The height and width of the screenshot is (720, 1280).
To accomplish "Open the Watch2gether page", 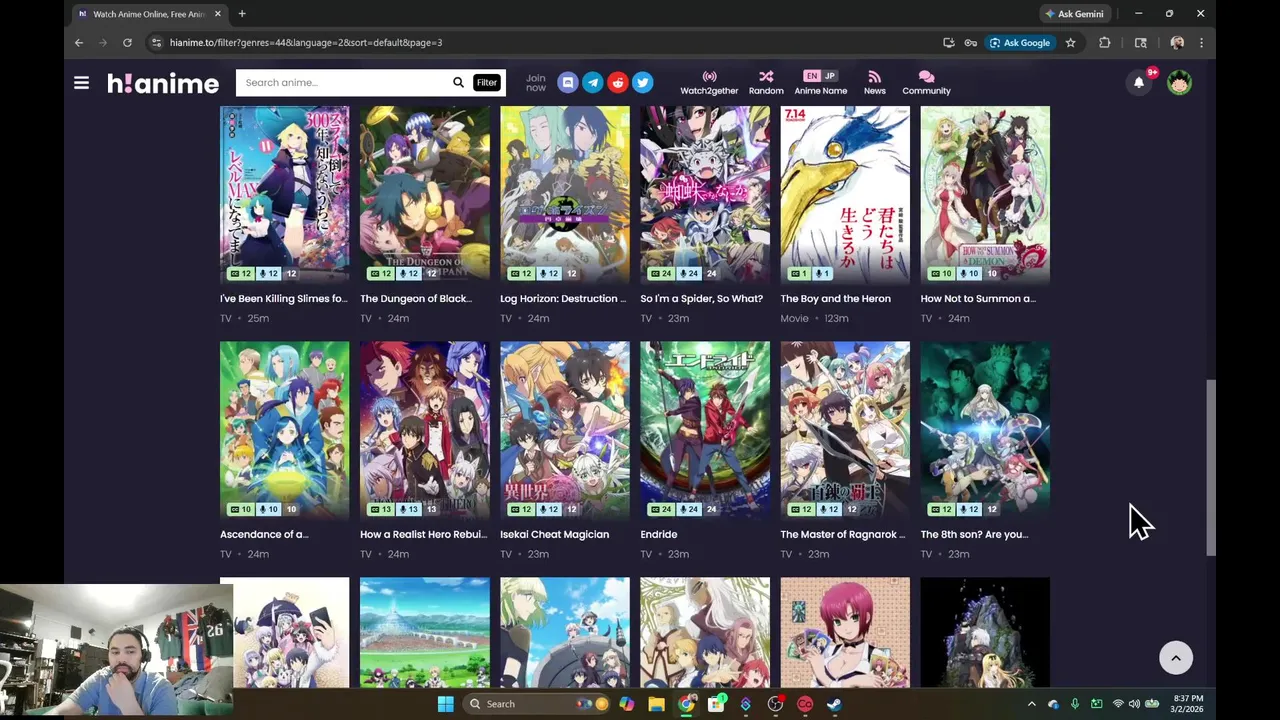I will [709, 83].
